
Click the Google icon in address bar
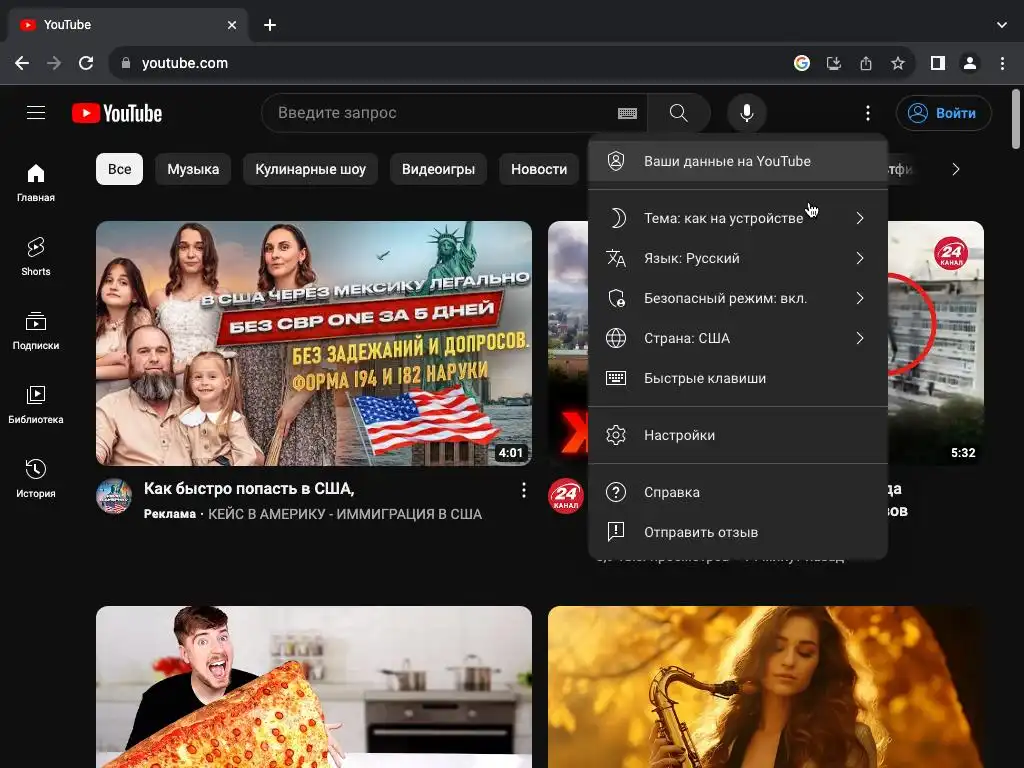click(x=802, y=63)
